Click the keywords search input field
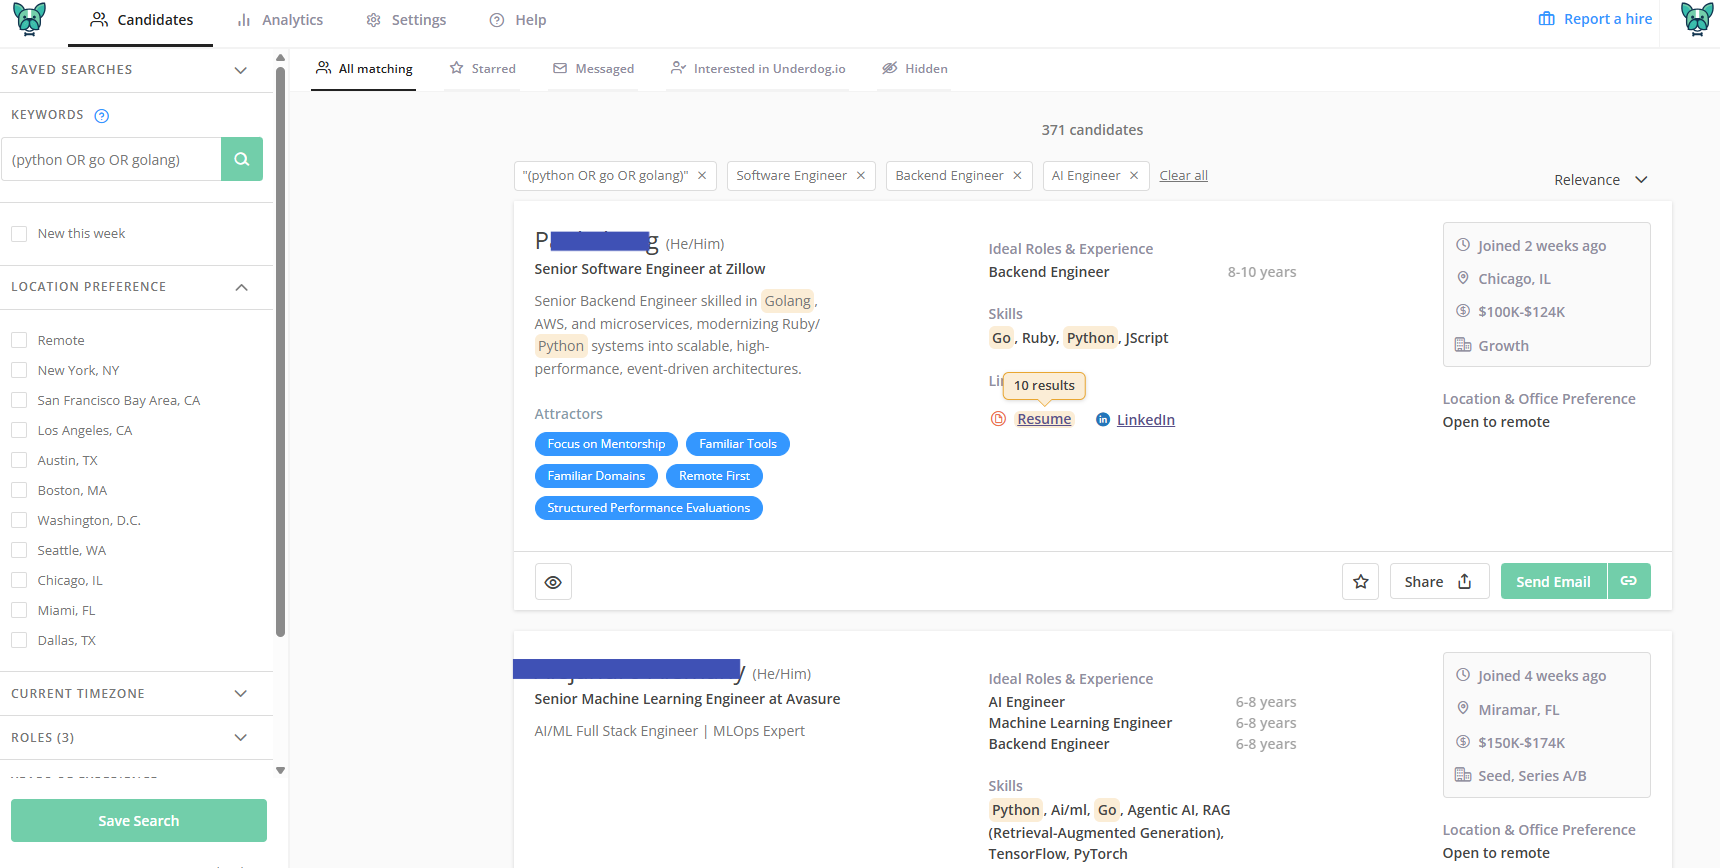Screen dimensions: 1720x868 [x=111, y=159]
